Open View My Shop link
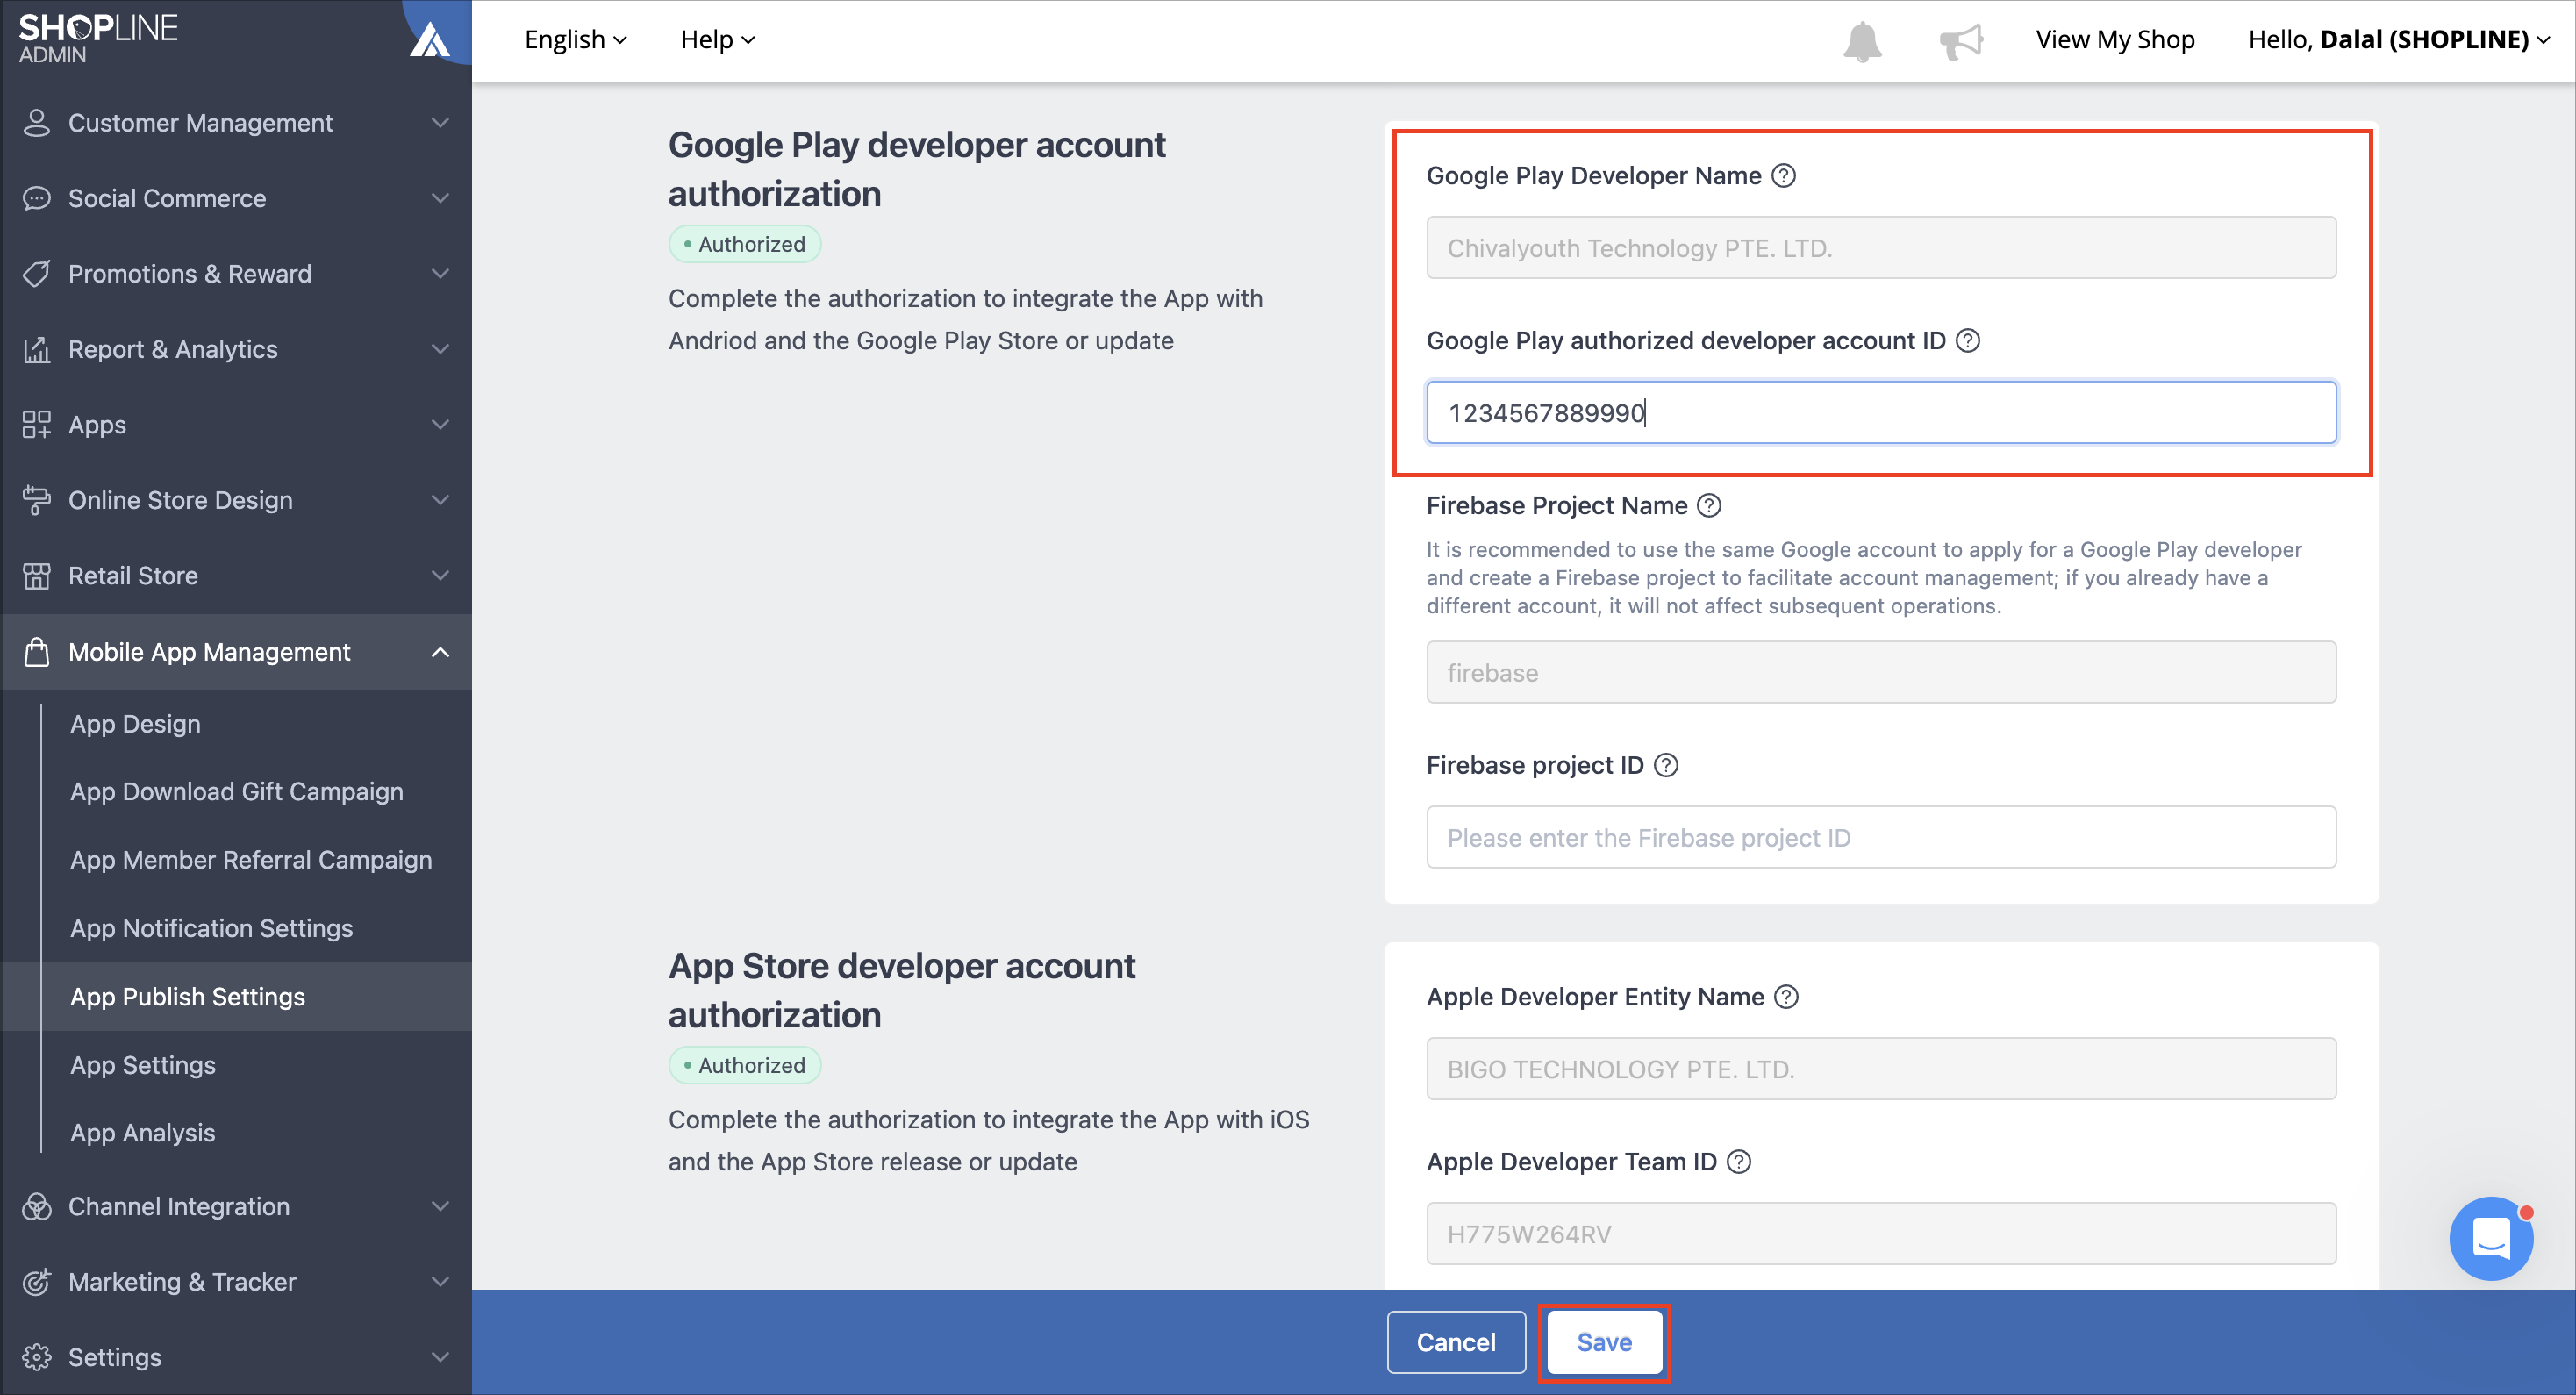 tap(2115, 39)
